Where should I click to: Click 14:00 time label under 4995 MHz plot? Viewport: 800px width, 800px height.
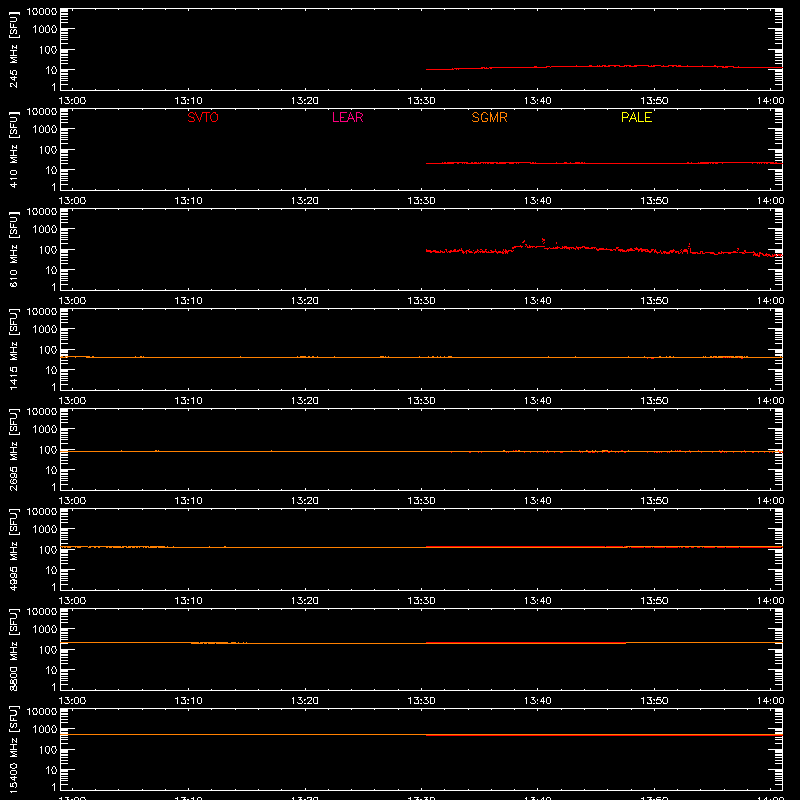[770, 601]
